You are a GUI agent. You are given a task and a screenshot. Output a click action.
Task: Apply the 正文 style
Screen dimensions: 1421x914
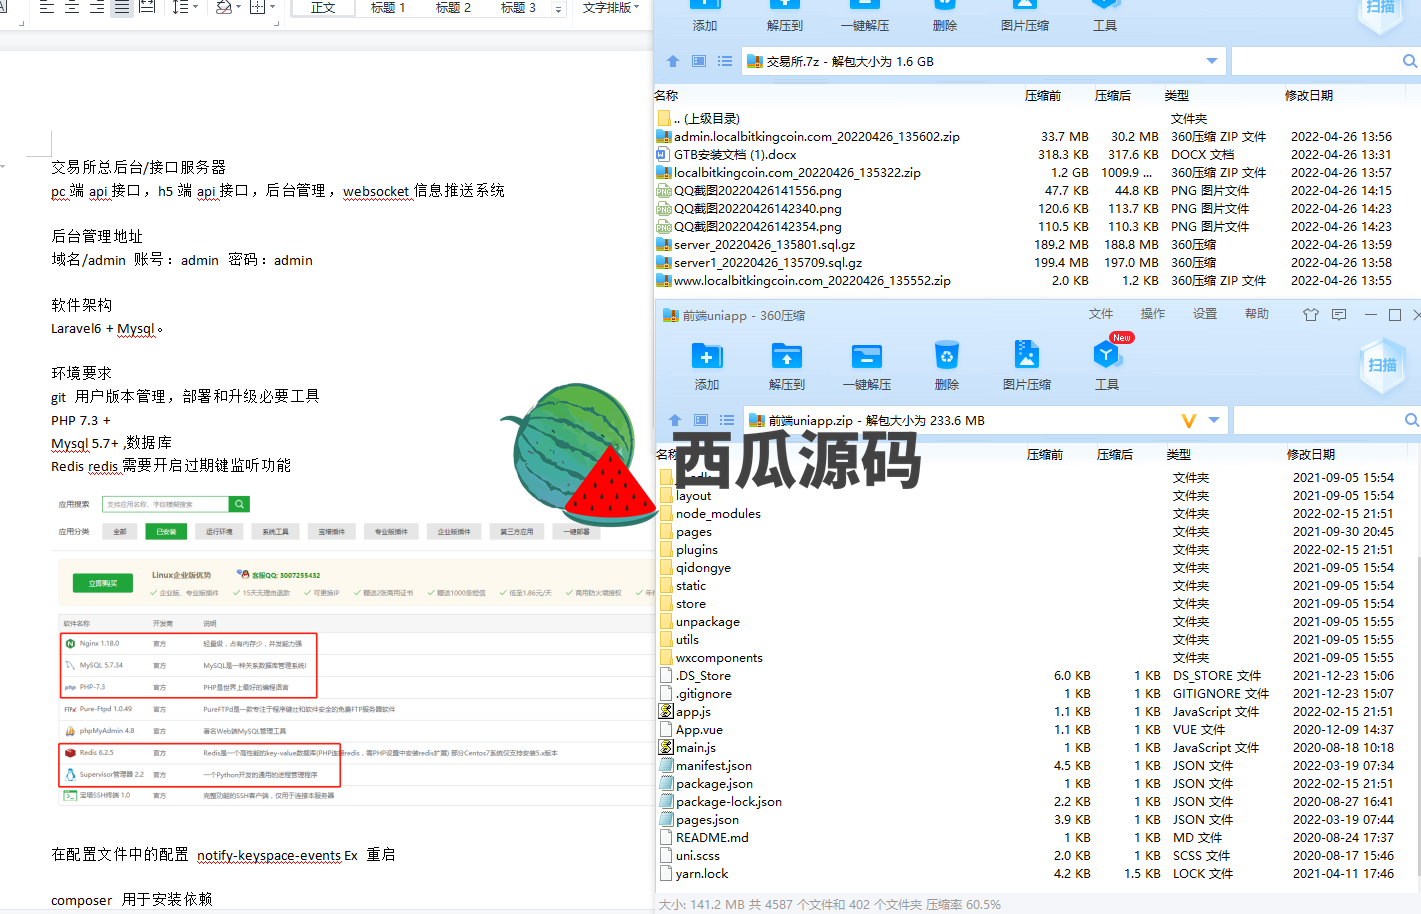[324, 7]
